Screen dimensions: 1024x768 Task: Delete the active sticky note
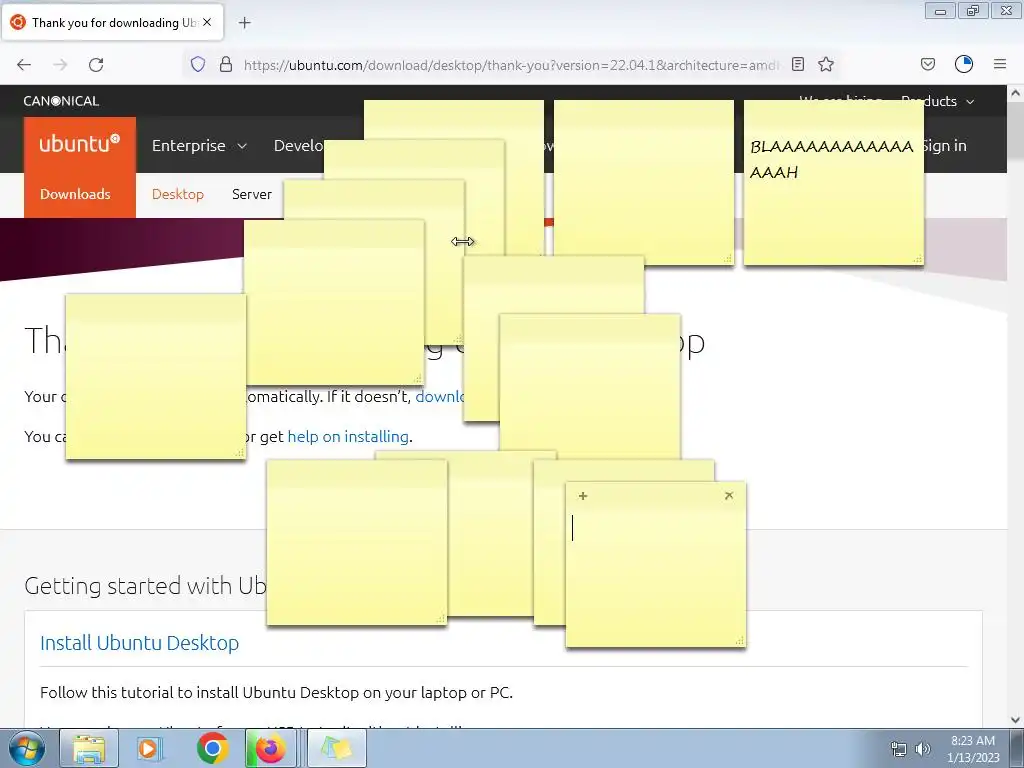point(729,496)
